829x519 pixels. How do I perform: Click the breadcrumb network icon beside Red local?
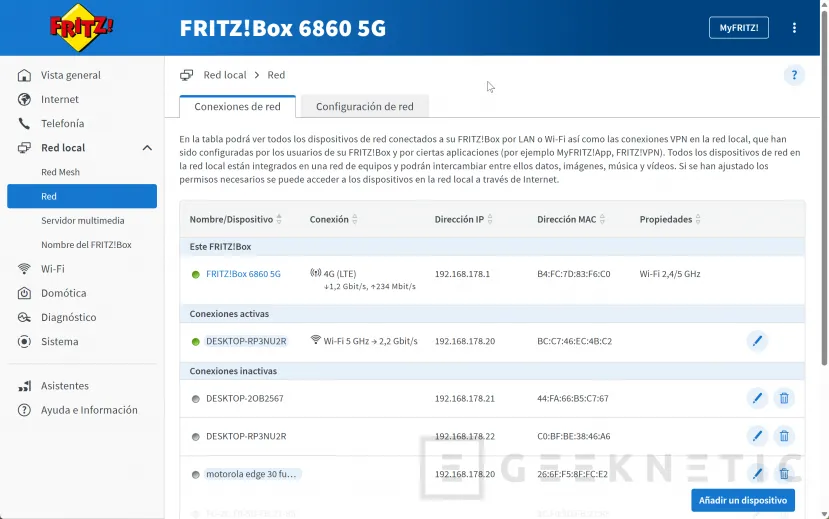click(187, 75)
